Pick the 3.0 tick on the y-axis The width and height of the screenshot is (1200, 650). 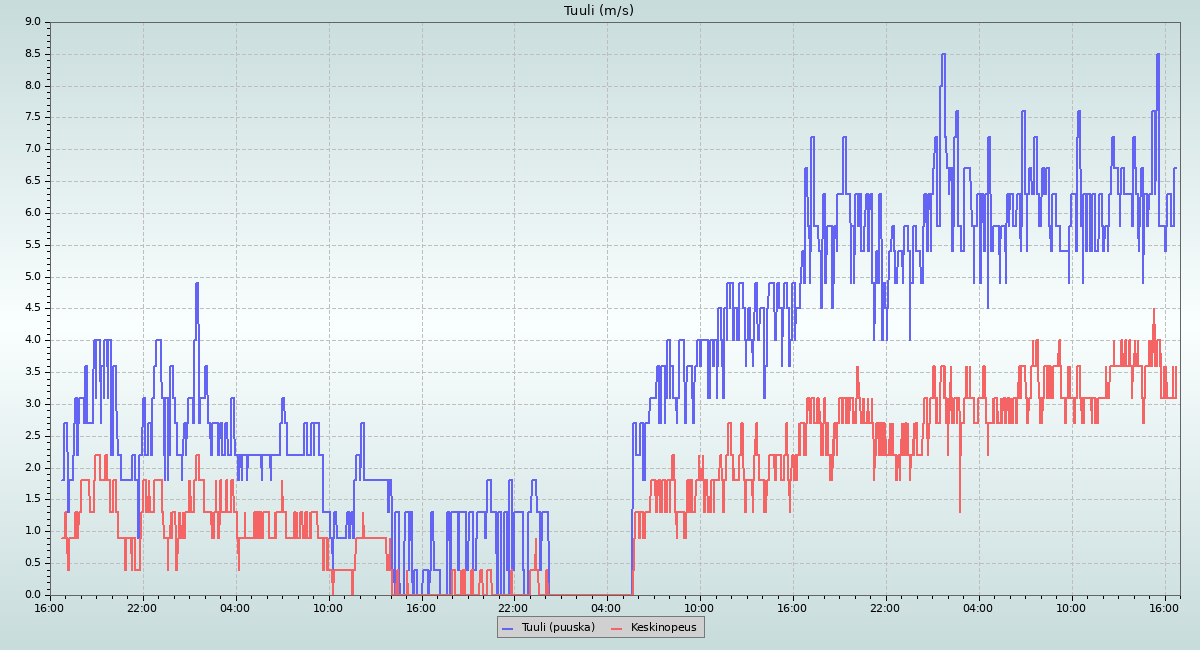click(x=33, y=404)
